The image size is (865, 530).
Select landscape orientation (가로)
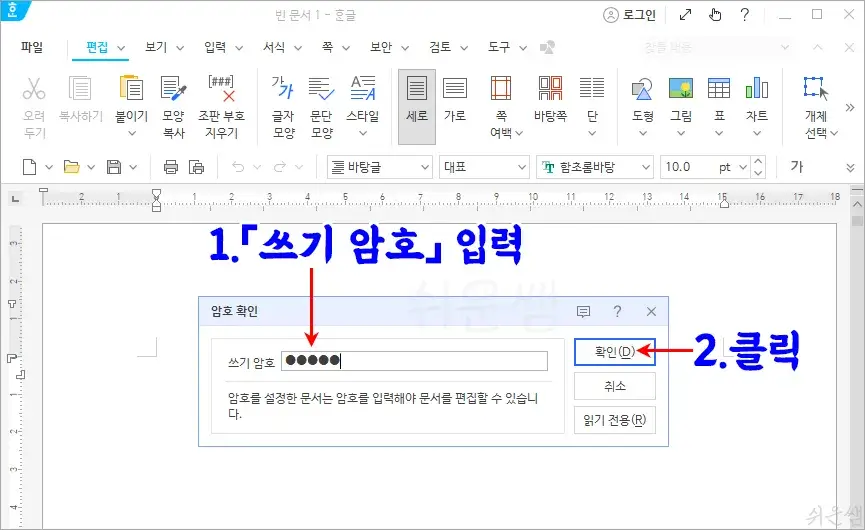pyautogui.click(x=455, y=99)
